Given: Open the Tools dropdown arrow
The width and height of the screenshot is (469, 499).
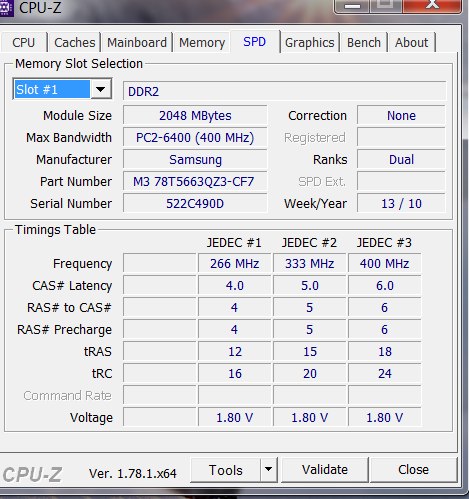Looking at the screenshot, I should pos(268,470).
